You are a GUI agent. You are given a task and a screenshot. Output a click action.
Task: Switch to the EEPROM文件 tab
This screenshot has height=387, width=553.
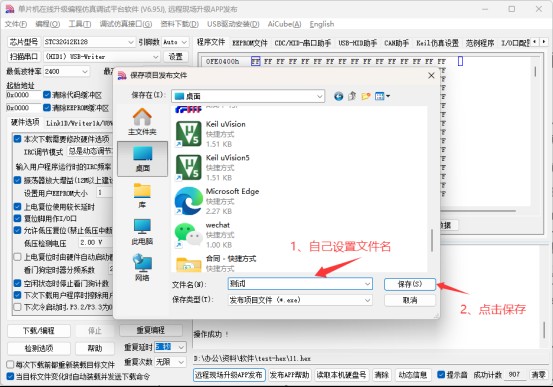pyautogui.click(x=250, y=43)
